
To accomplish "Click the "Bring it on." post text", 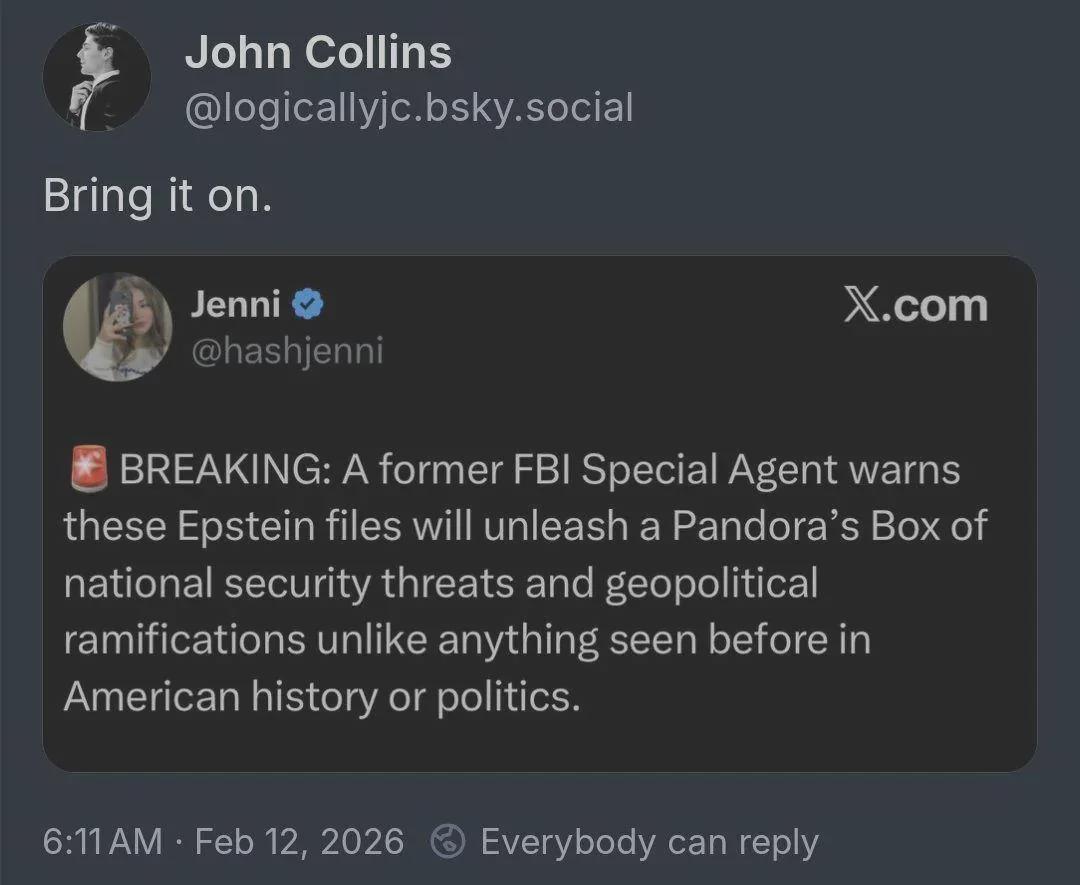I will 158,196.
